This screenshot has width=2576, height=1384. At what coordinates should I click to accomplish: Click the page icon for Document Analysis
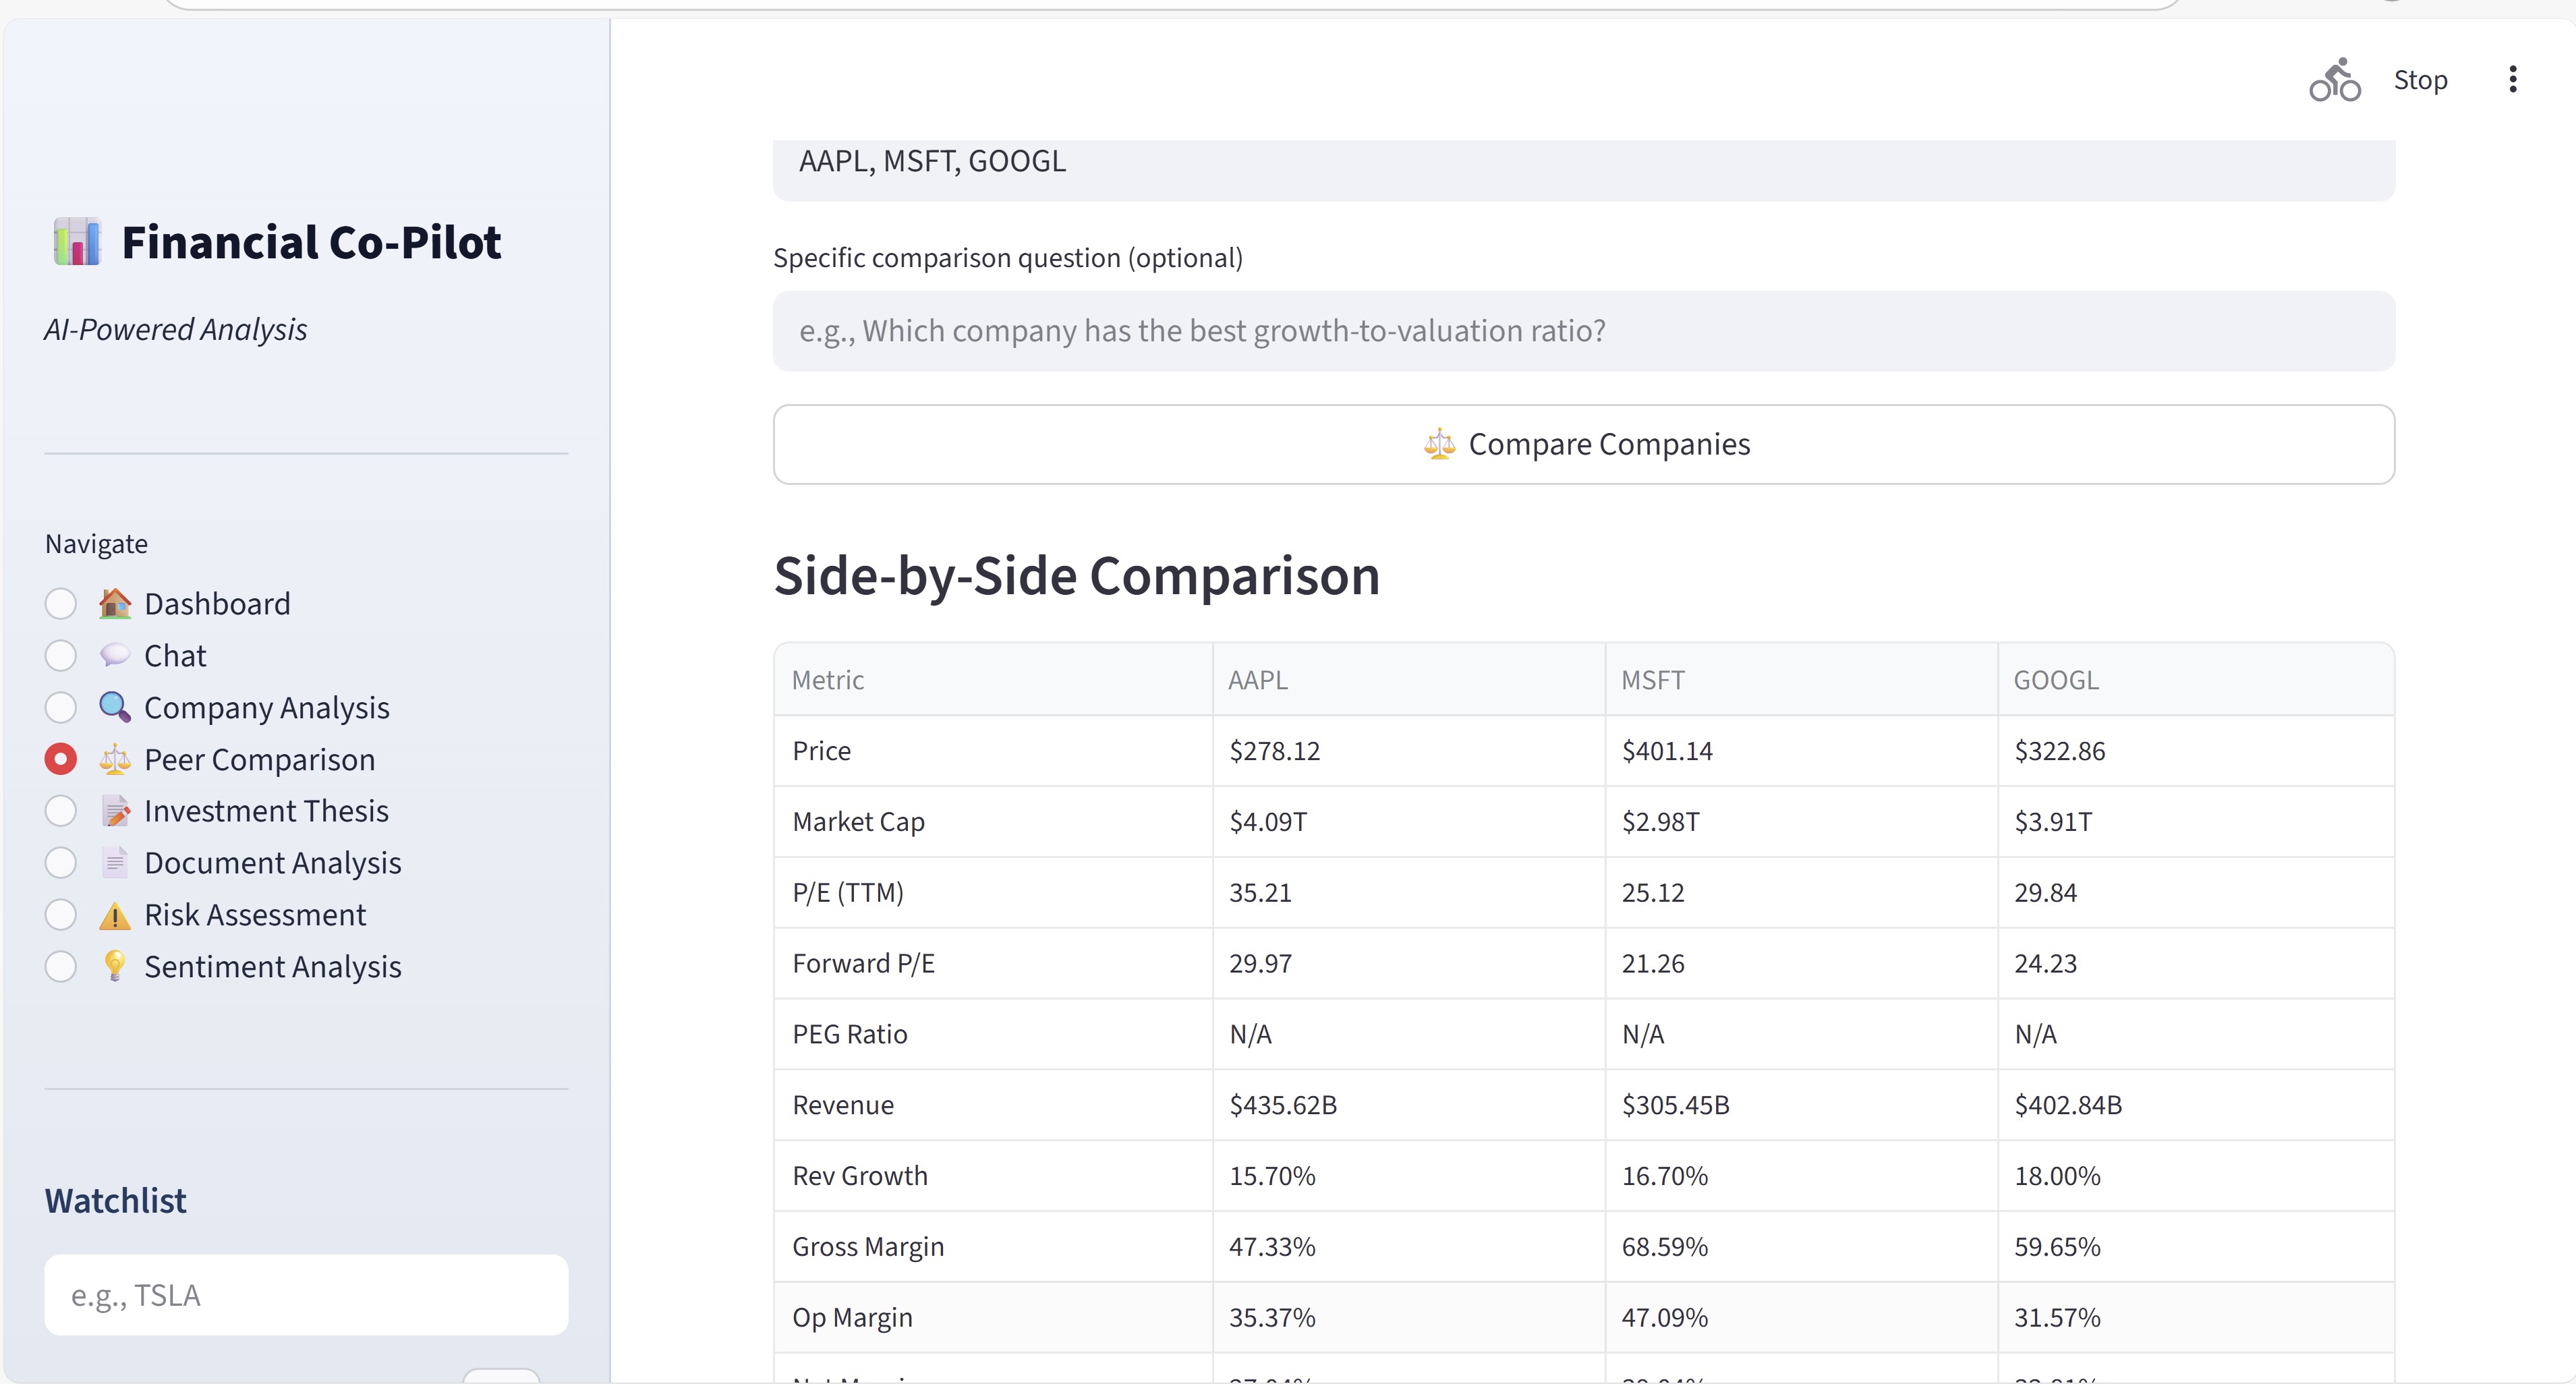pyautogui.click(x=115, y=863)
